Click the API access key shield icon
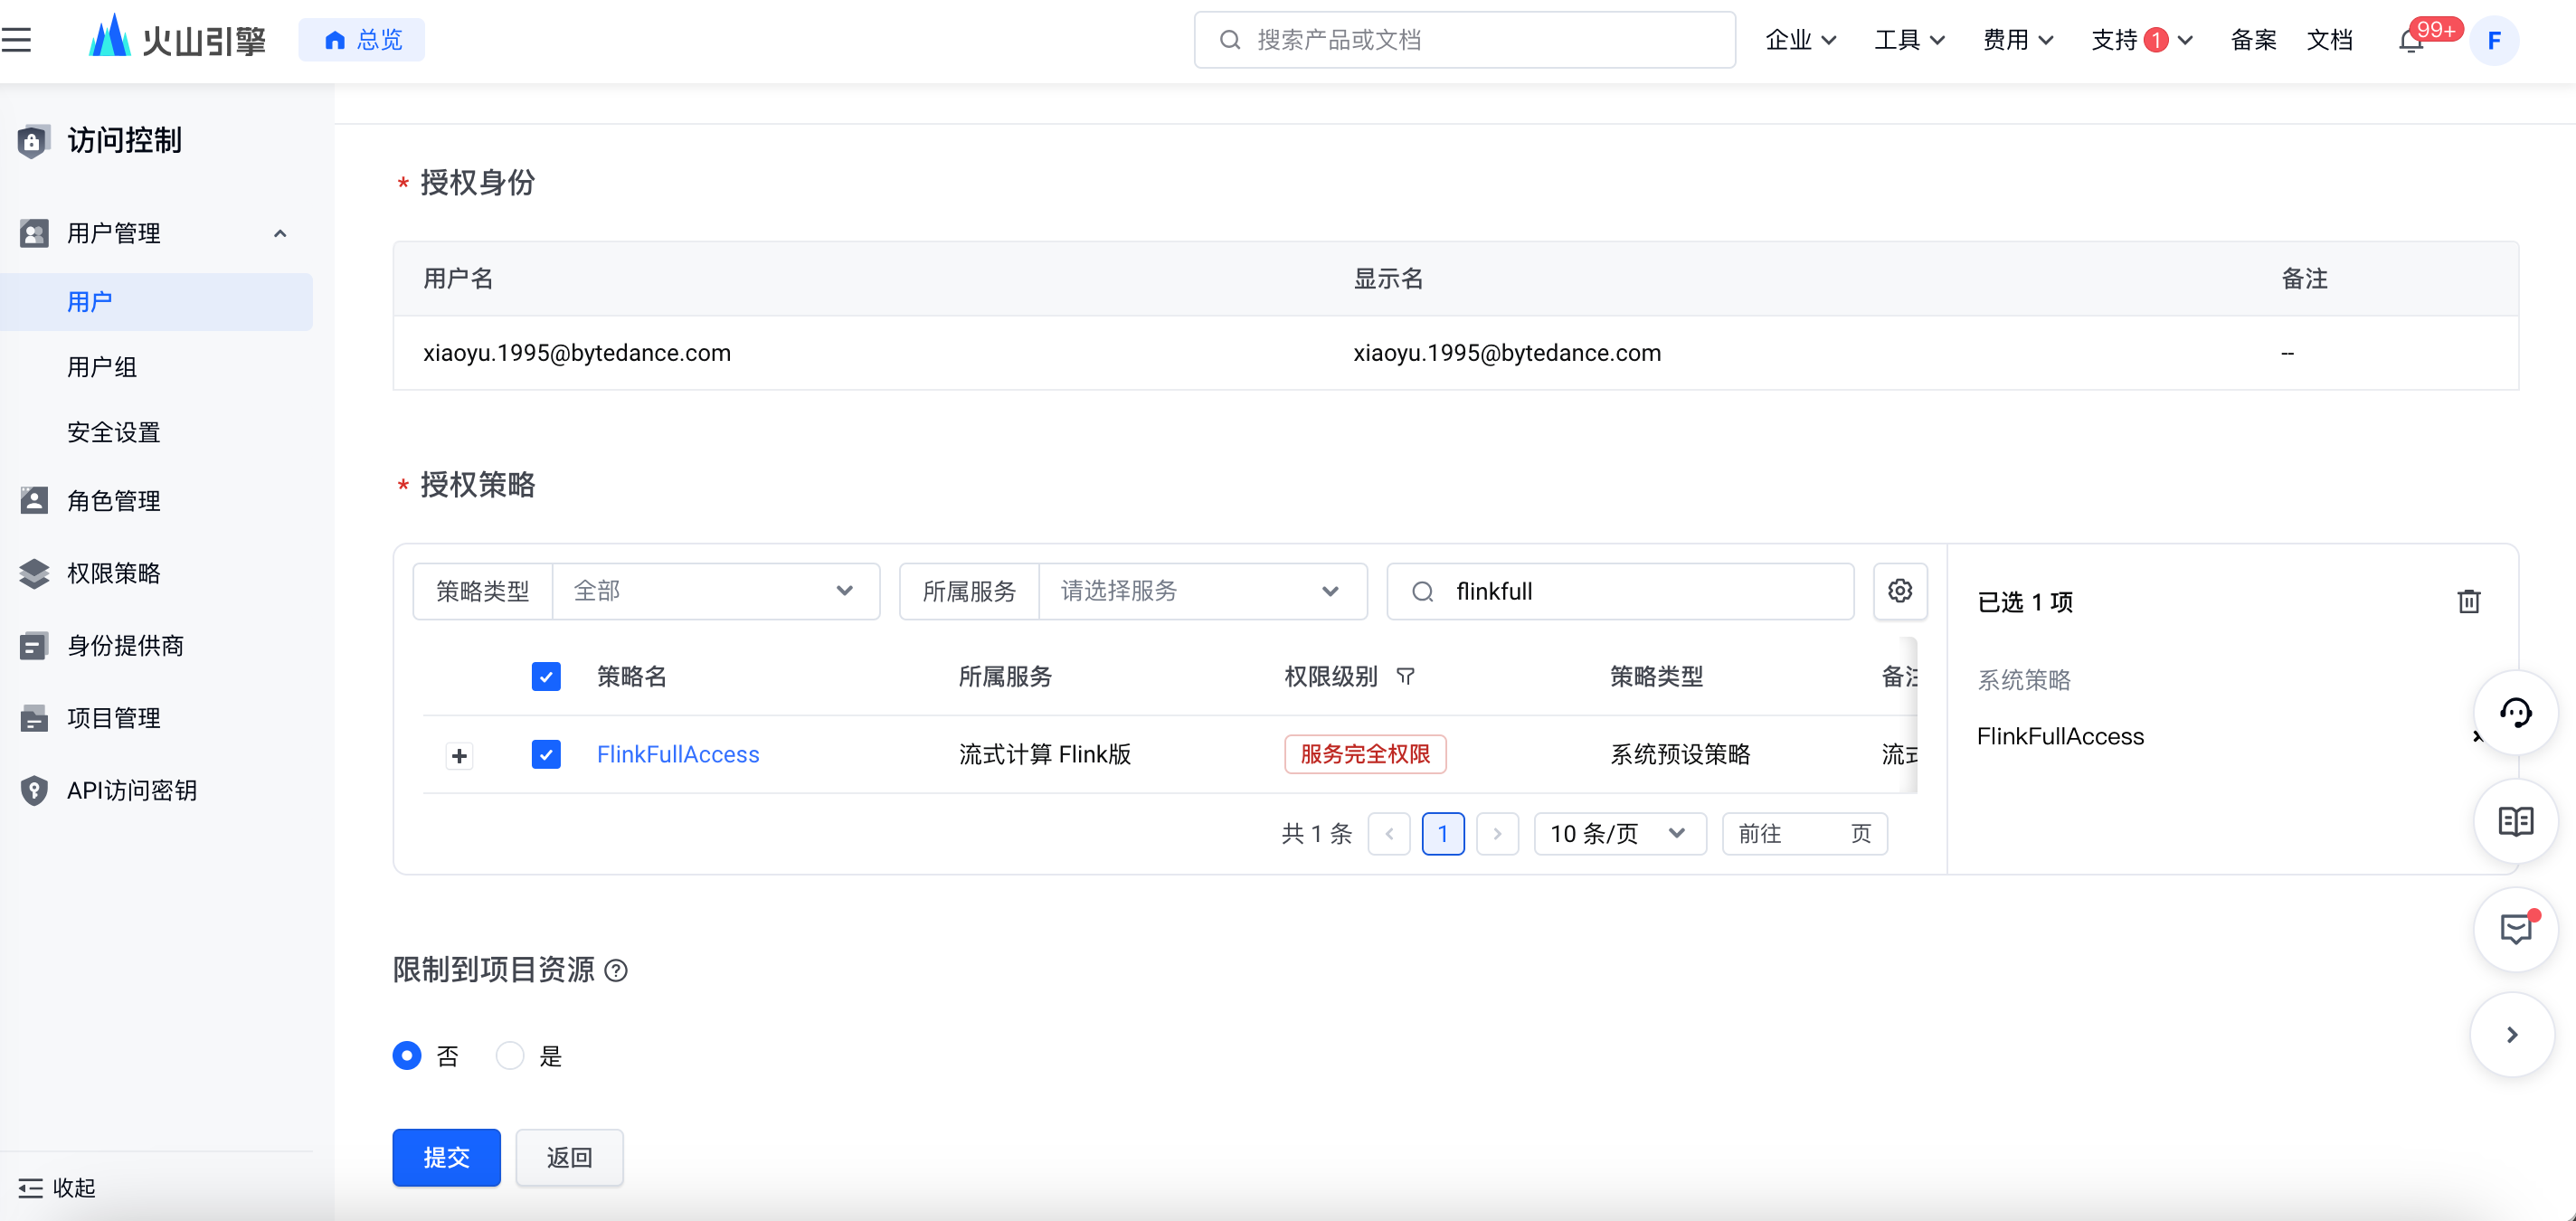This screenshot has height=1221, width=2576. point(34,791)
